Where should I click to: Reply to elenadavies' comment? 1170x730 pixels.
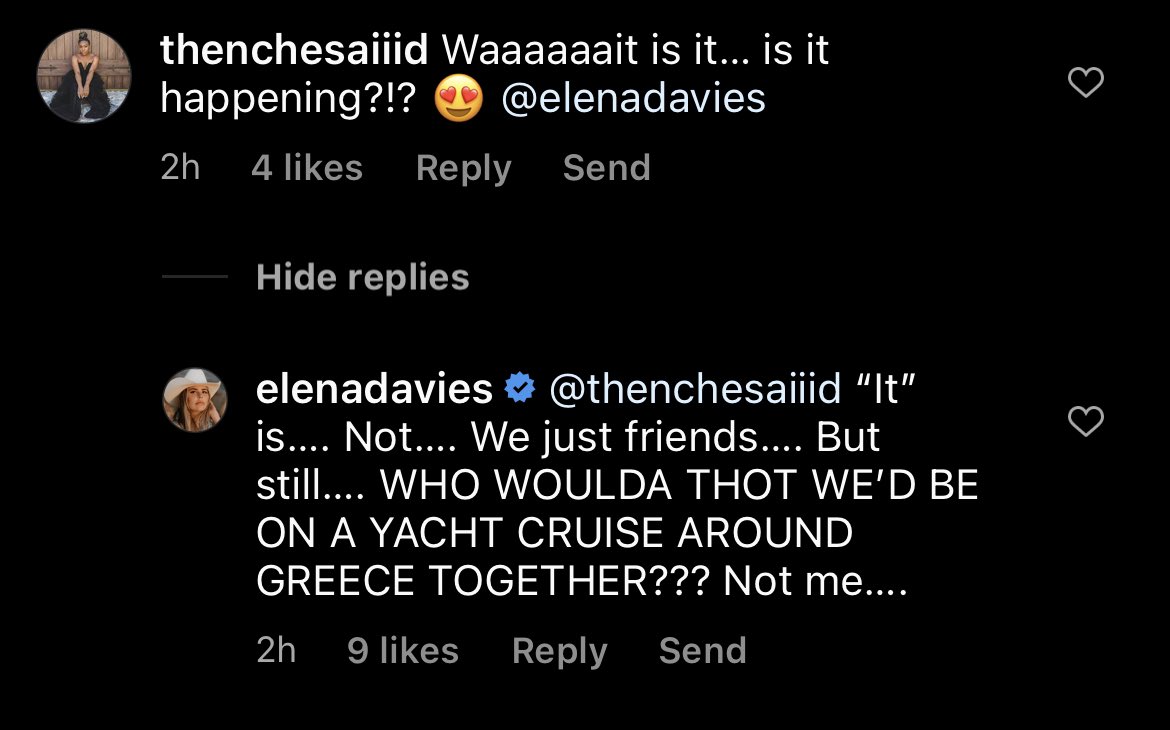pyautogui.click(x=560, y=651)
